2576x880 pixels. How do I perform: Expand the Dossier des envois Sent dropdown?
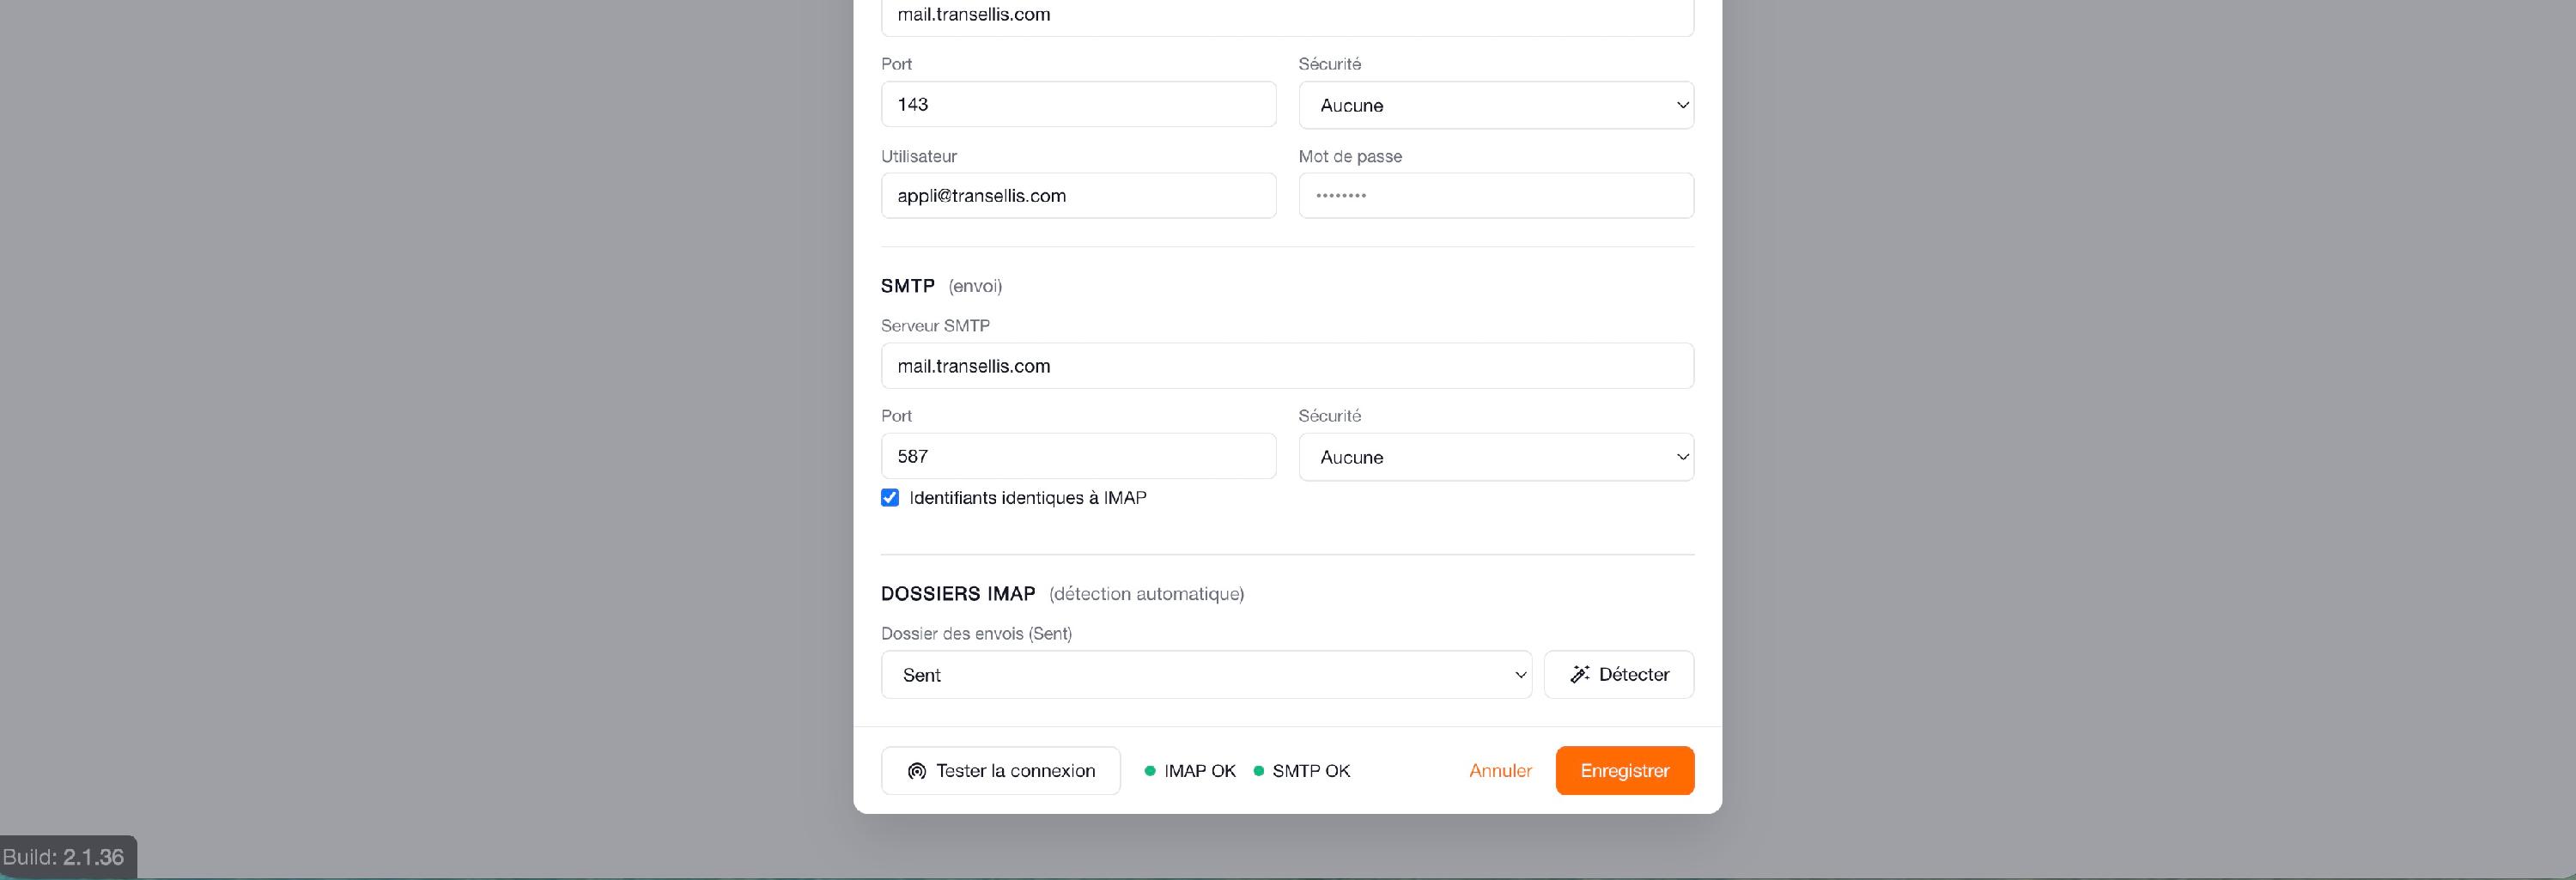[1206, 675]
